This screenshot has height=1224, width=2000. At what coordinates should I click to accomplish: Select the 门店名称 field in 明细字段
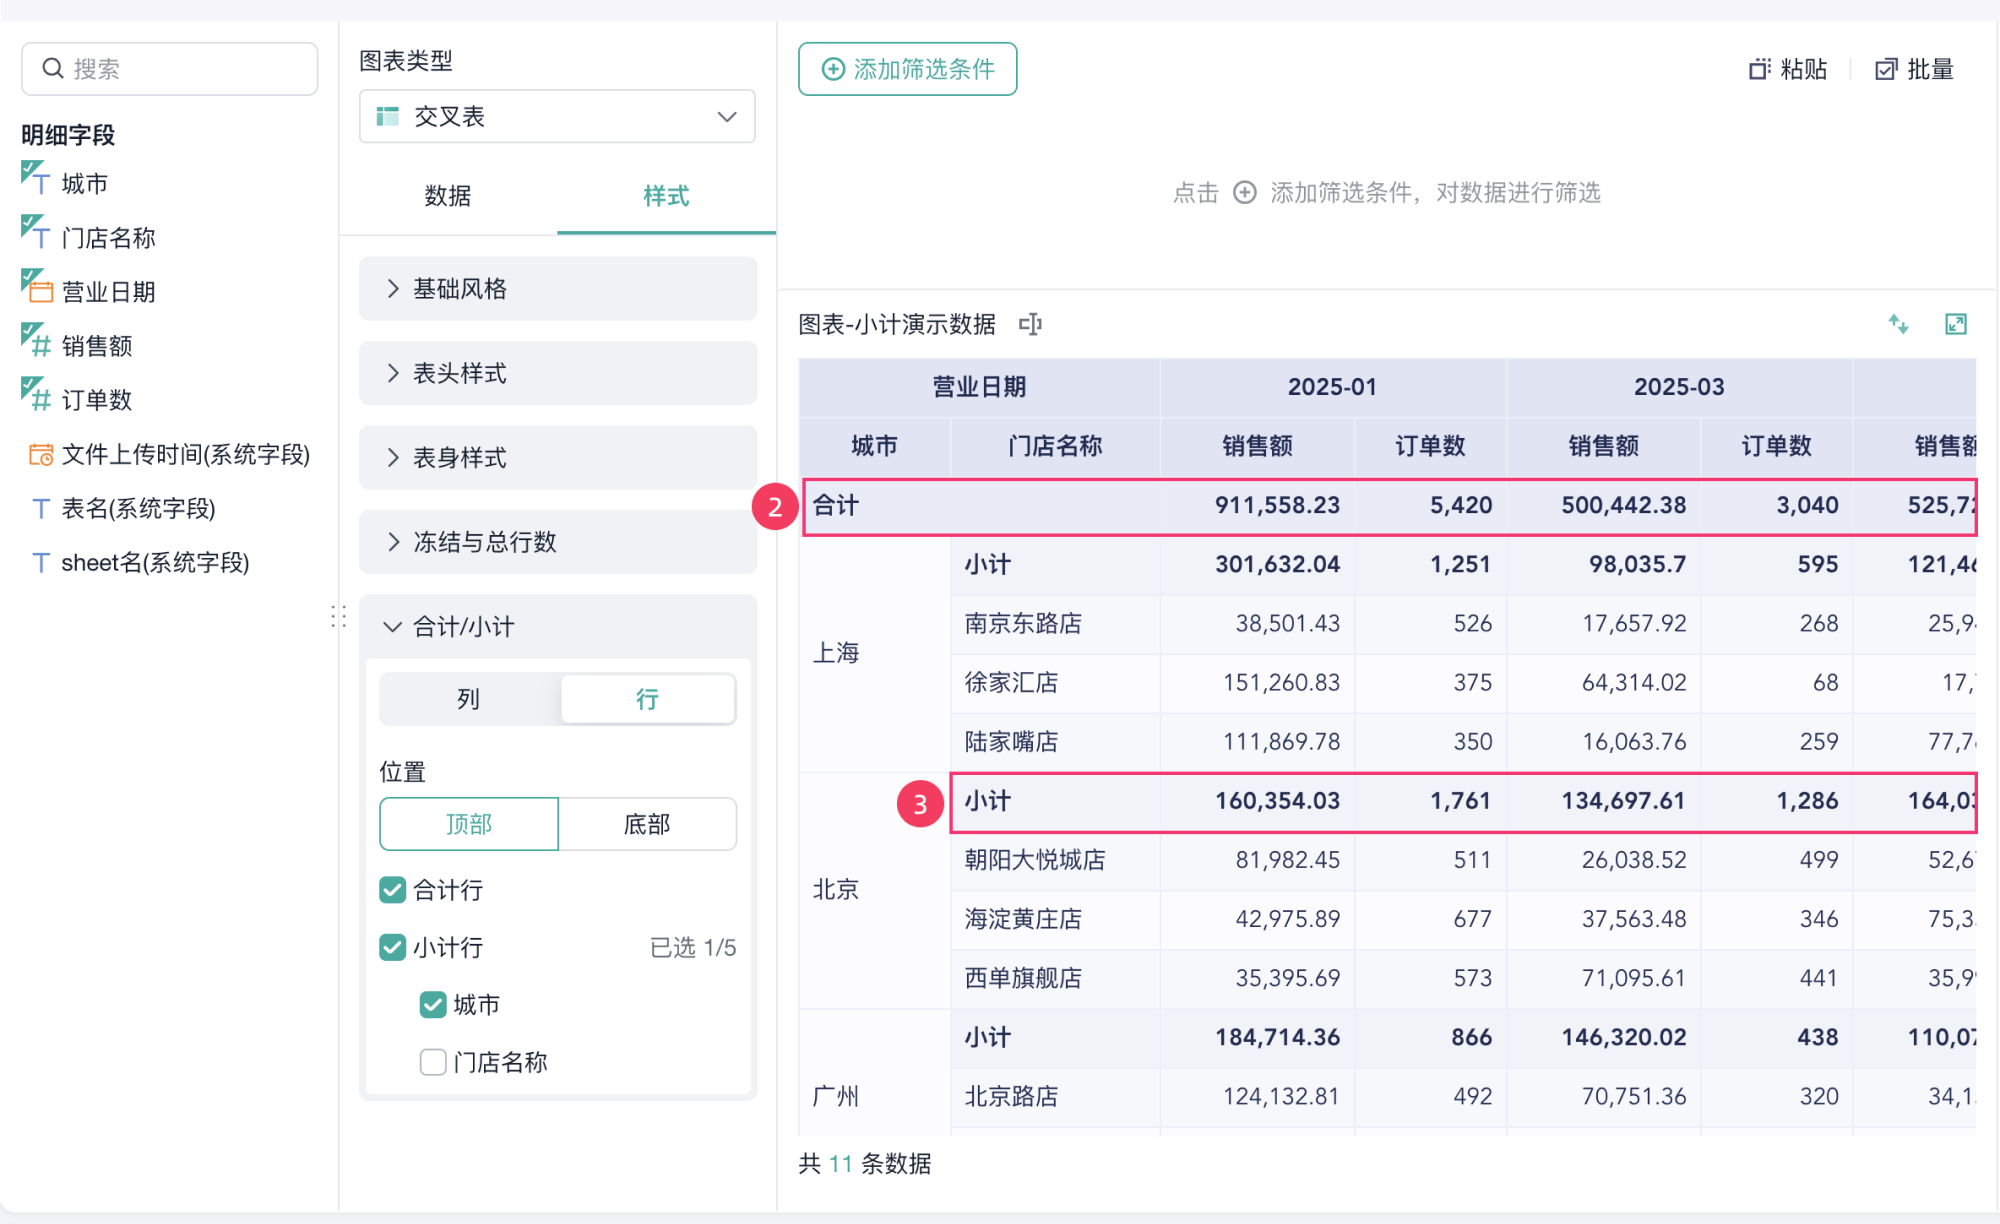pos(108,238)
